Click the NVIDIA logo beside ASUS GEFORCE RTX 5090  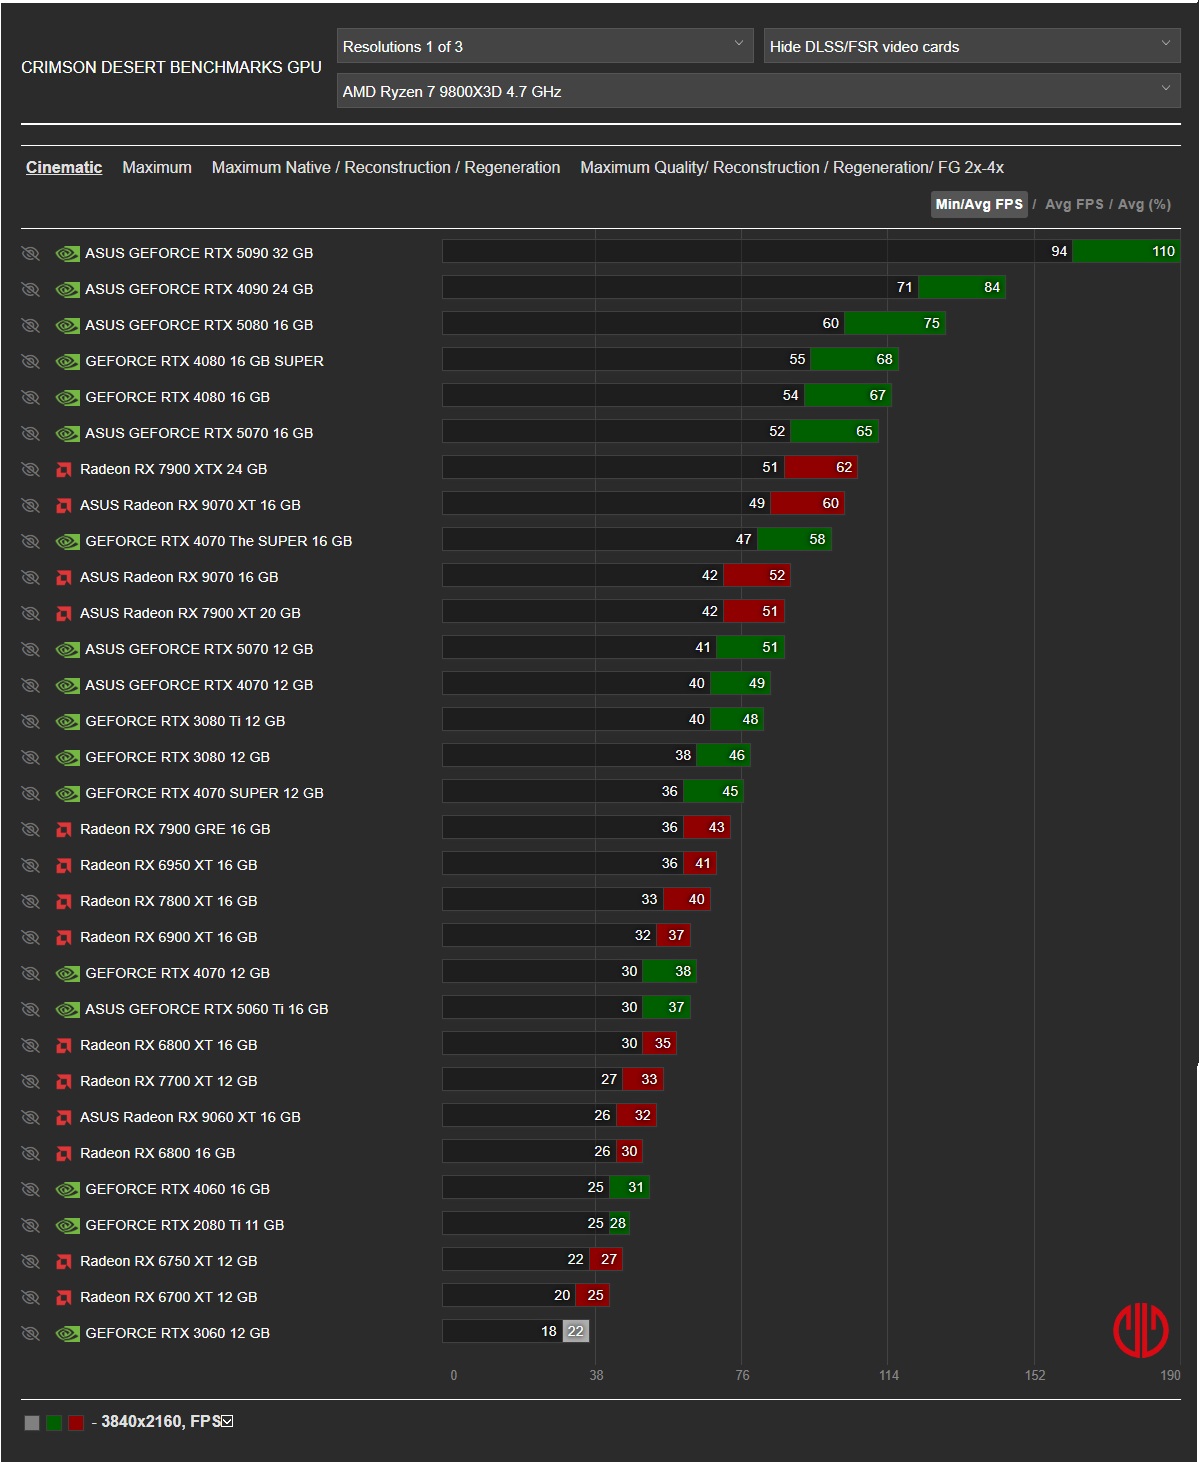click(67, 254)
